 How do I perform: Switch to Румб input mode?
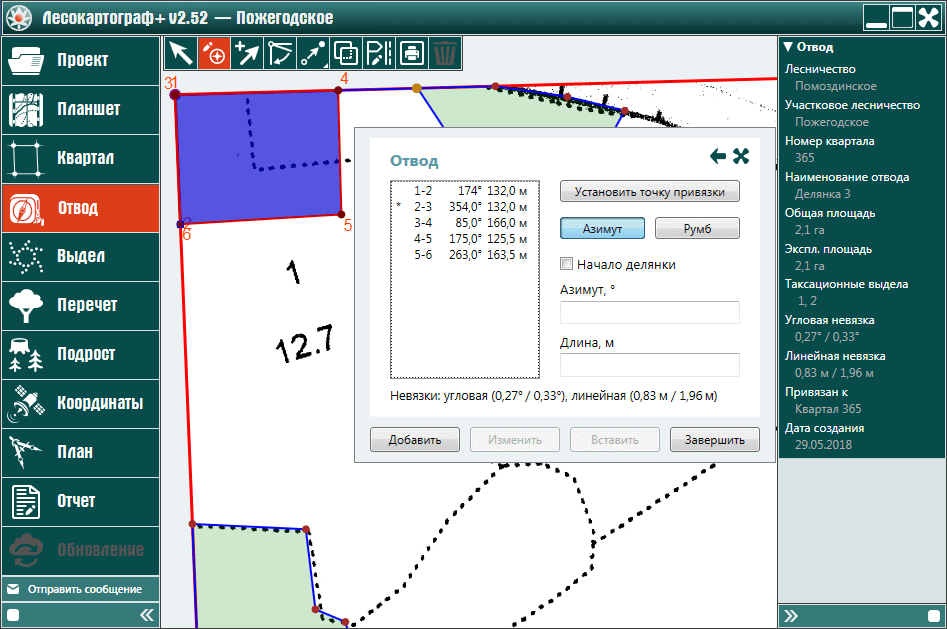[x=696, y=229]
